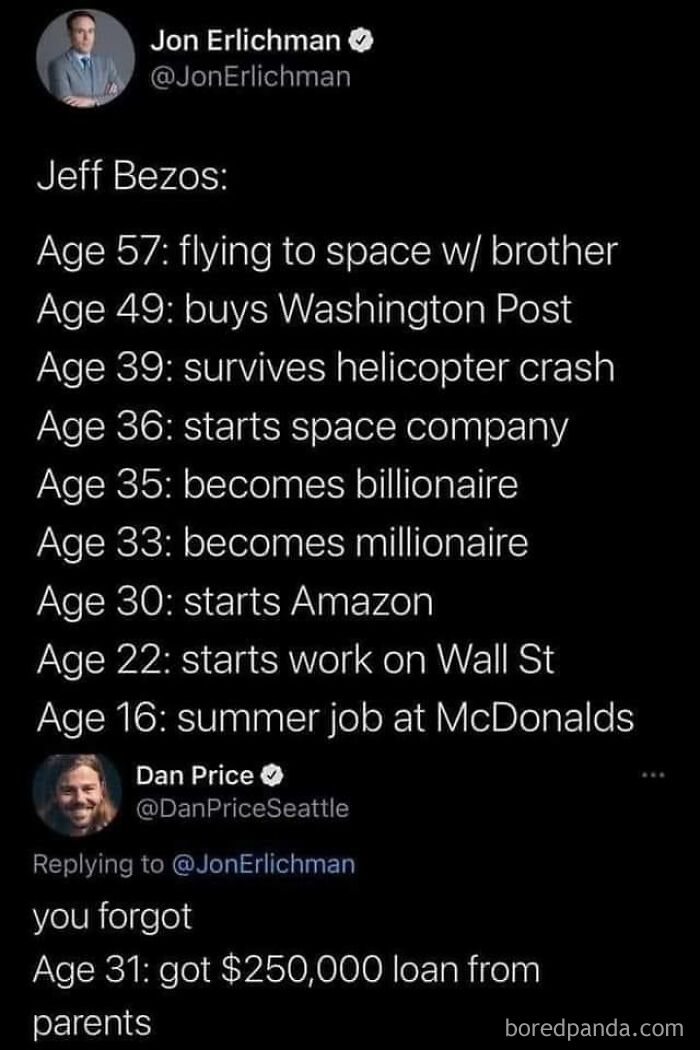Open the boredpanda.com watermark link
The image size is (700, 1050).
point(593,1030)
